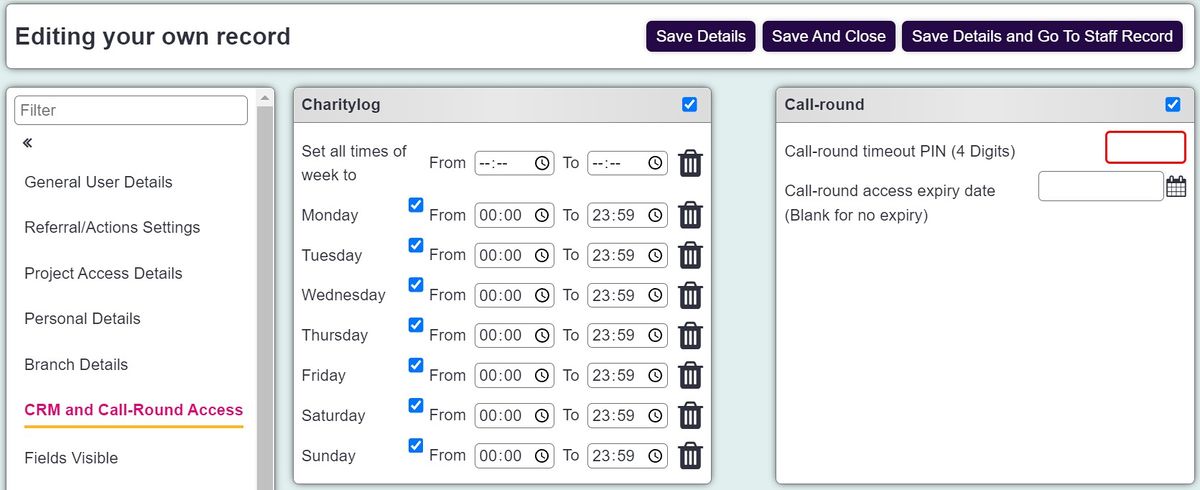Go to Project Access Details section
The image size is (1200, 490).
[x=103, y=273]
